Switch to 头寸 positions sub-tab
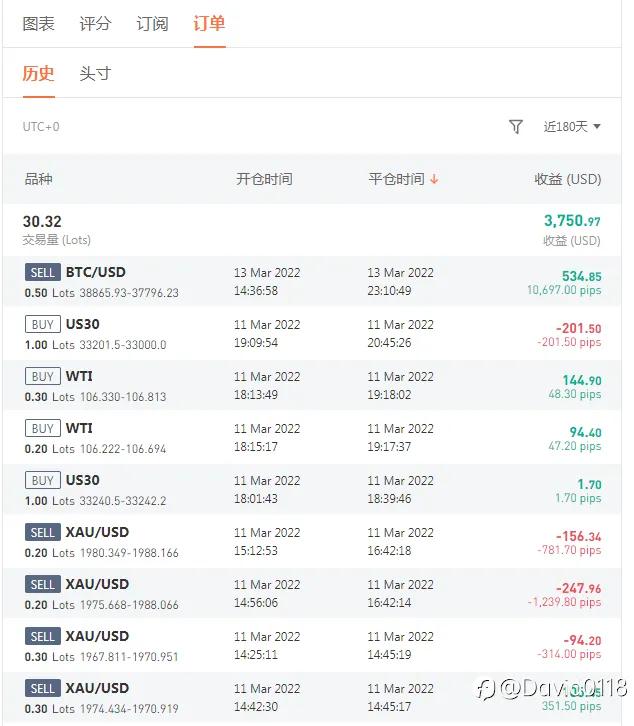Image resolution: width=634 pixels, height=726 pixels. click(x=95, y=74)
